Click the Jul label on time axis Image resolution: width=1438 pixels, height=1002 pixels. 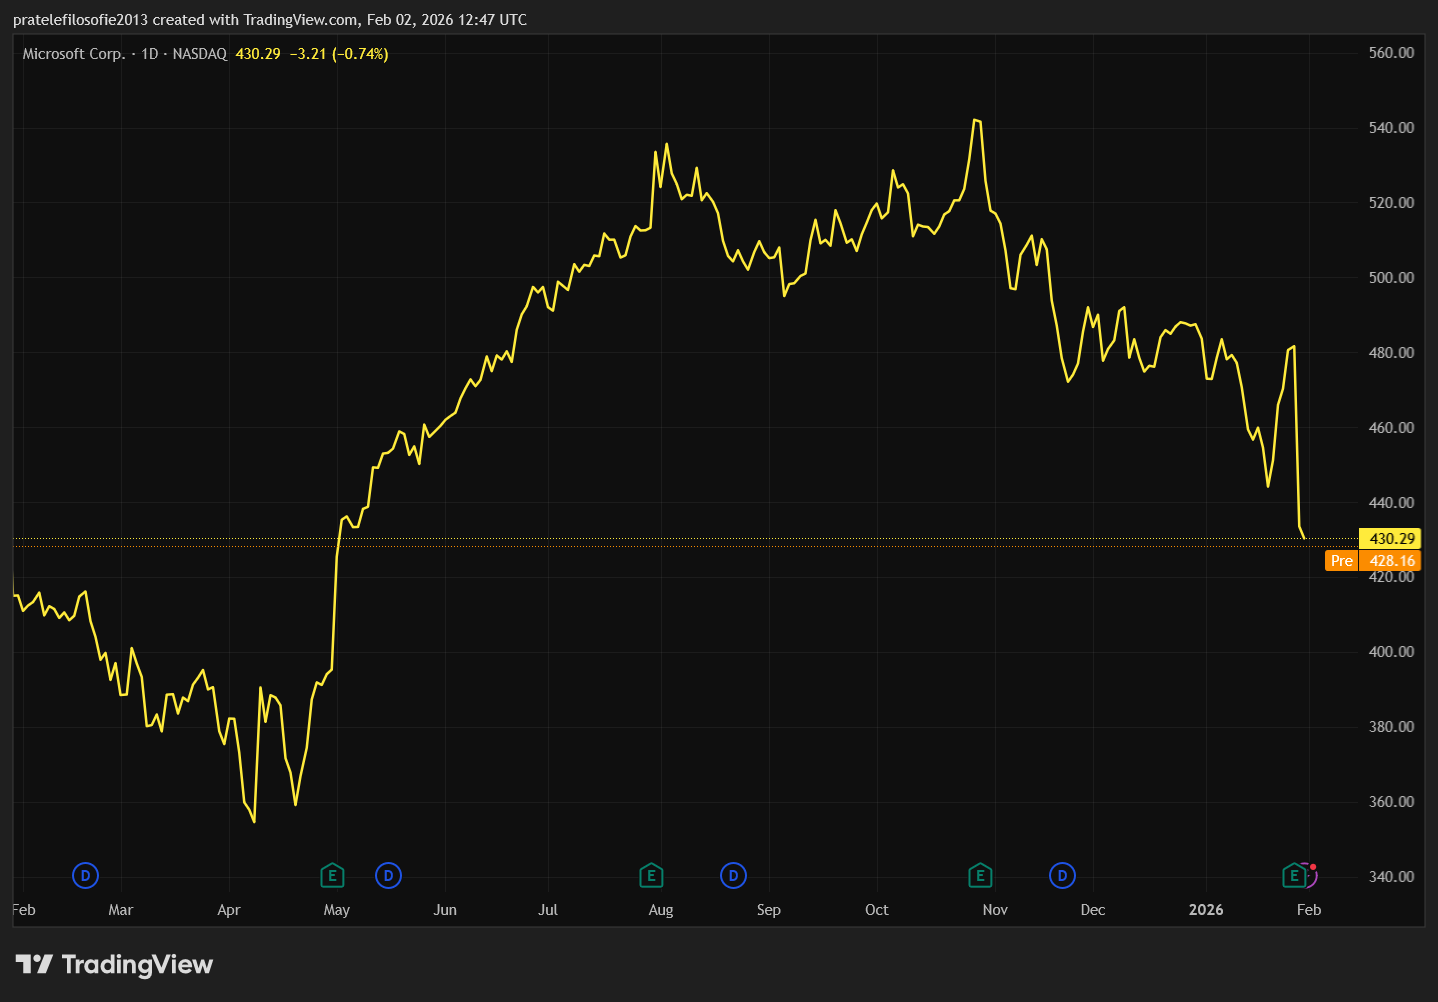click(548, 910)
